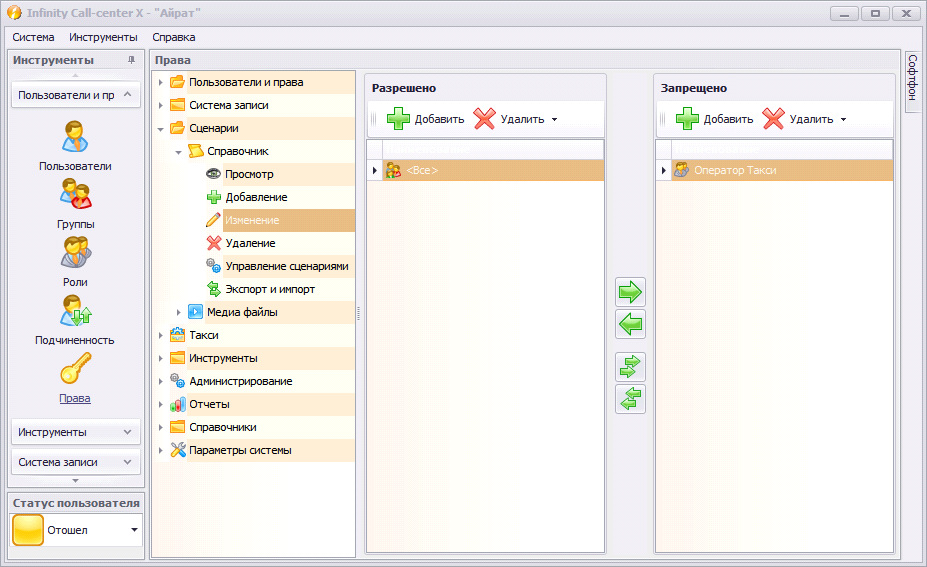Open the Удалить dropdown arrow under Запрещено
Image resolution: width=927 pixels, height=567 pixels.
(x=844, y=119)
